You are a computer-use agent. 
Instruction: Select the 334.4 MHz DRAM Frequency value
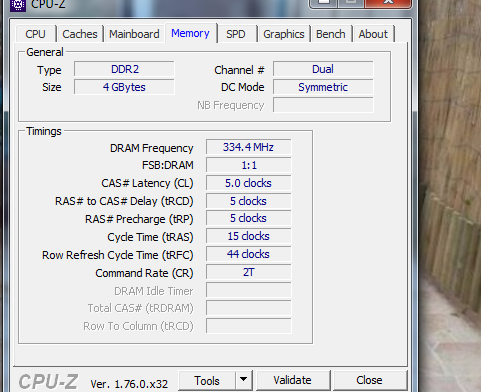249,147
